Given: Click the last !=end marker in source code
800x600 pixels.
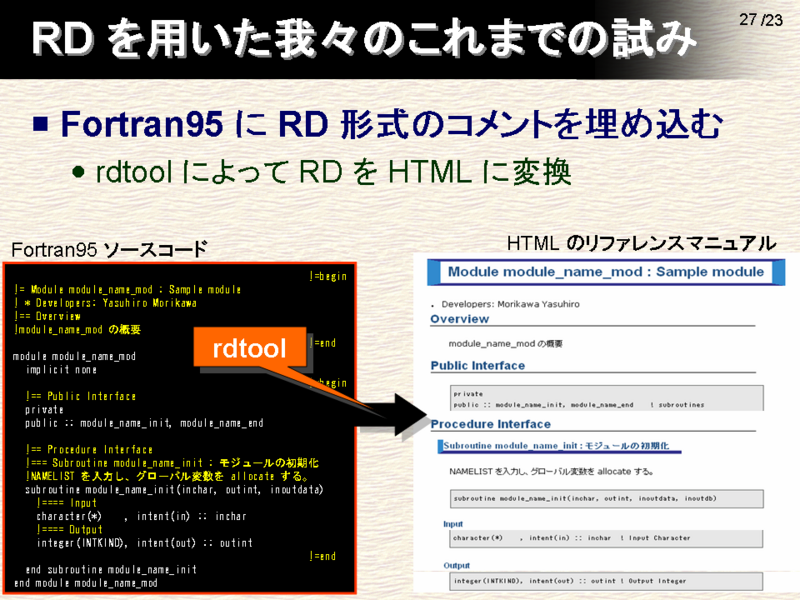Looking at the screenshot, I should pyautogui.click(x=322, y=556).
